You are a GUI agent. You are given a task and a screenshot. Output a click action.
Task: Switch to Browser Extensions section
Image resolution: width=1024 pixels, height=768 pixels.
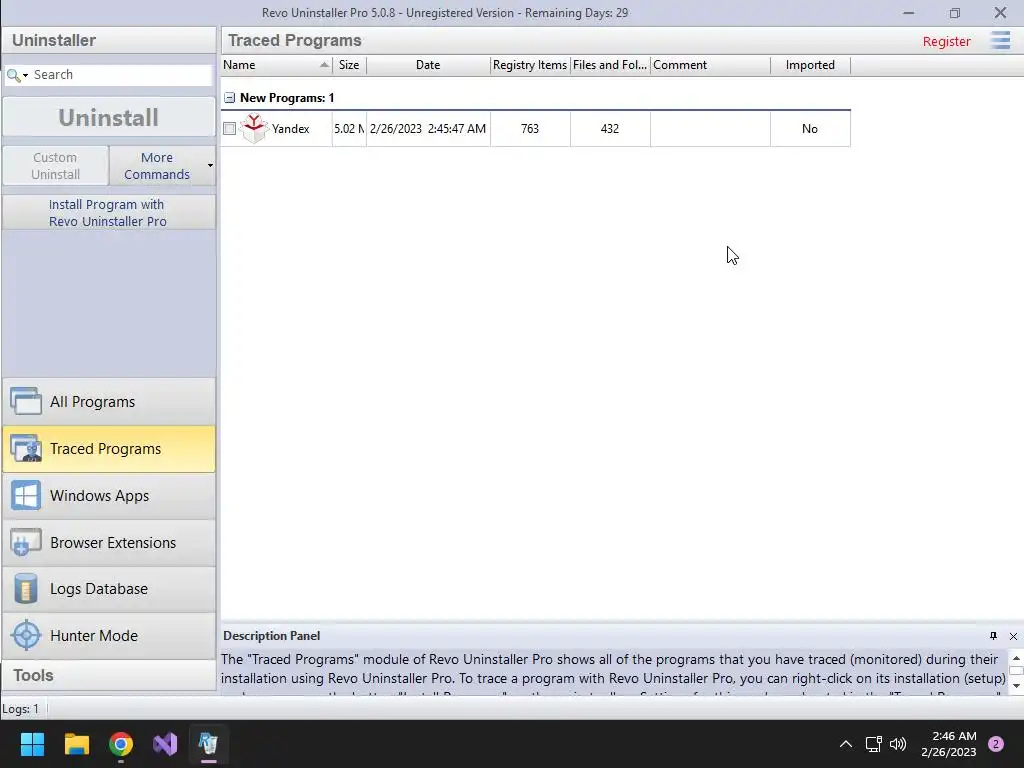tap(108, 543)
